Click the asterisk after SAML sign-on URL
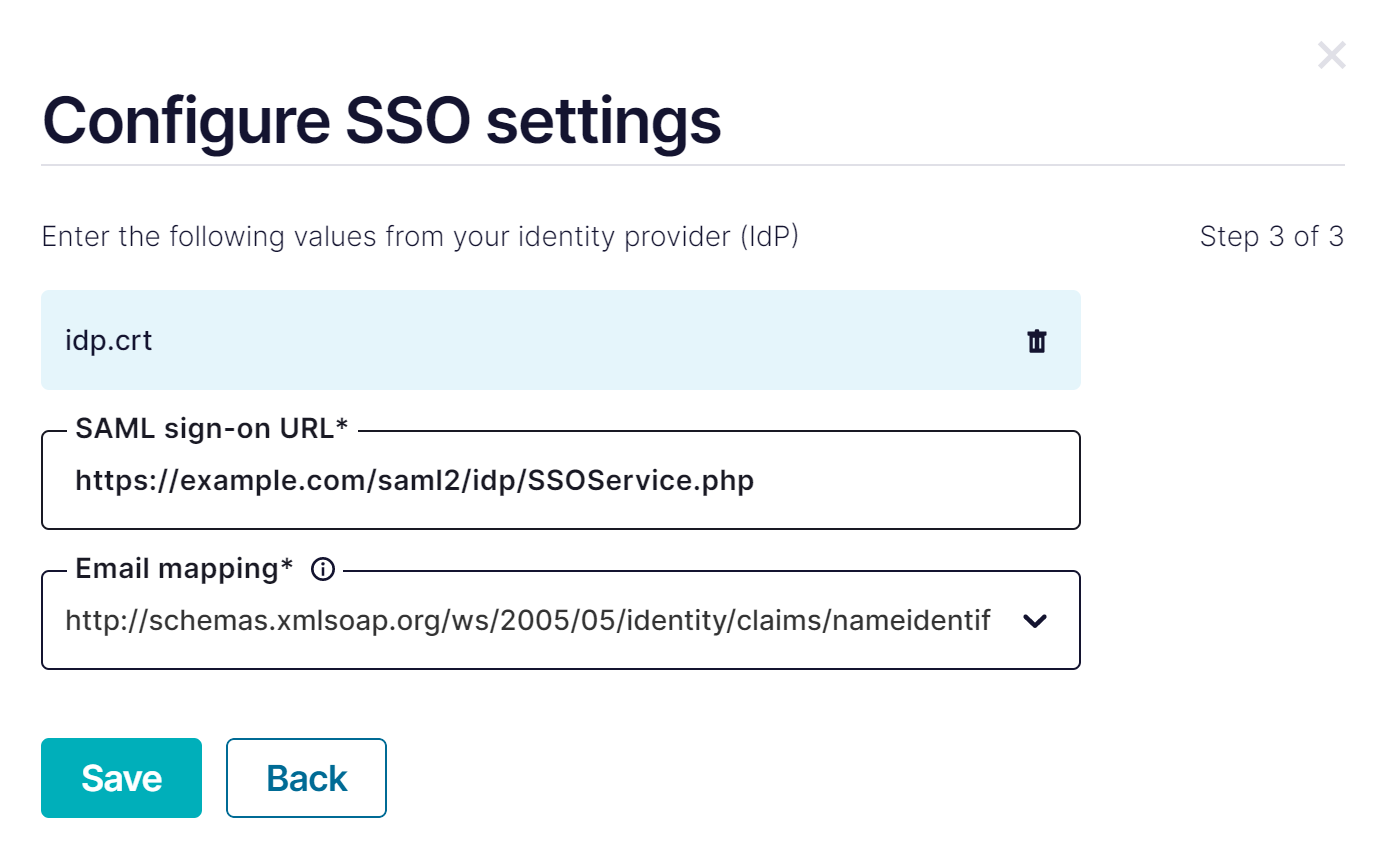This screenshot has height=854, width=1388. click(x=342, y=427)
